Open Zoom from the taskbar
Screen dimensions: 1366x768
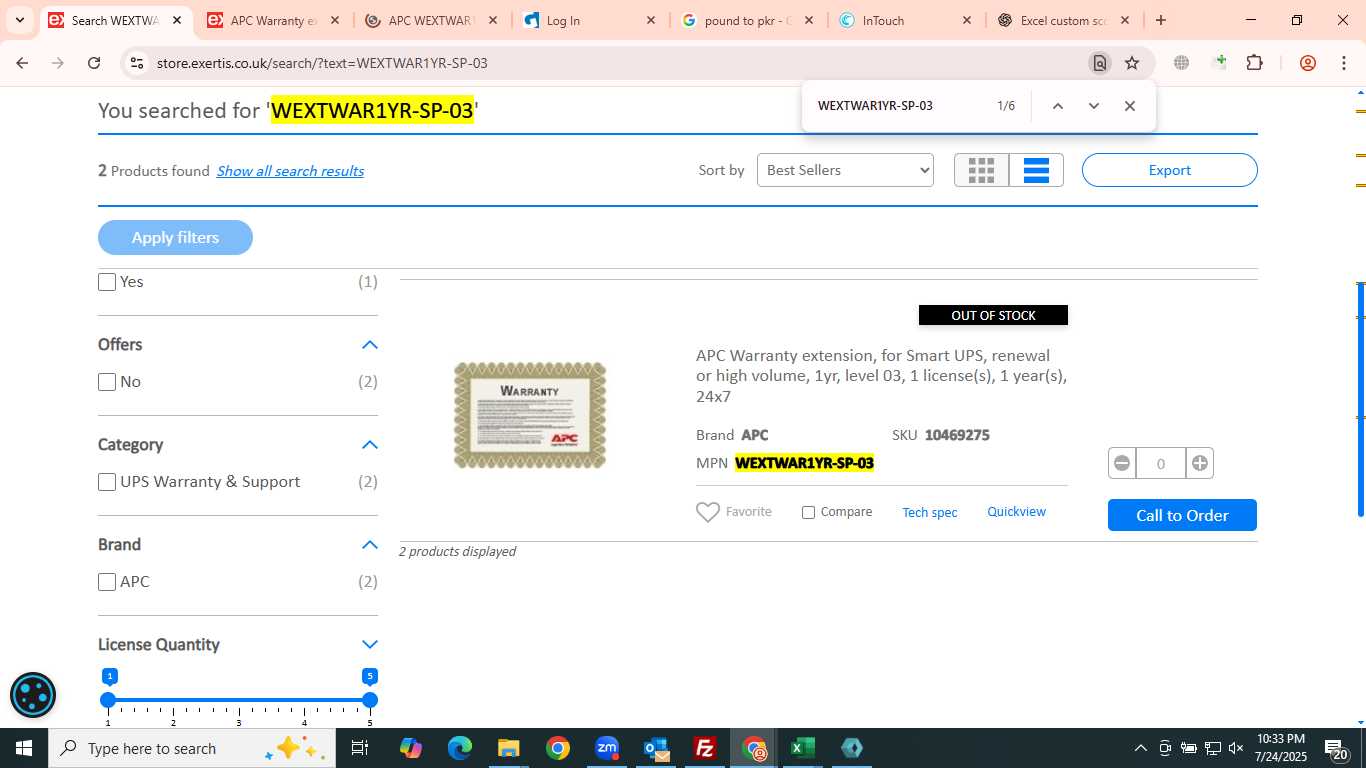(x=607, y=748)
